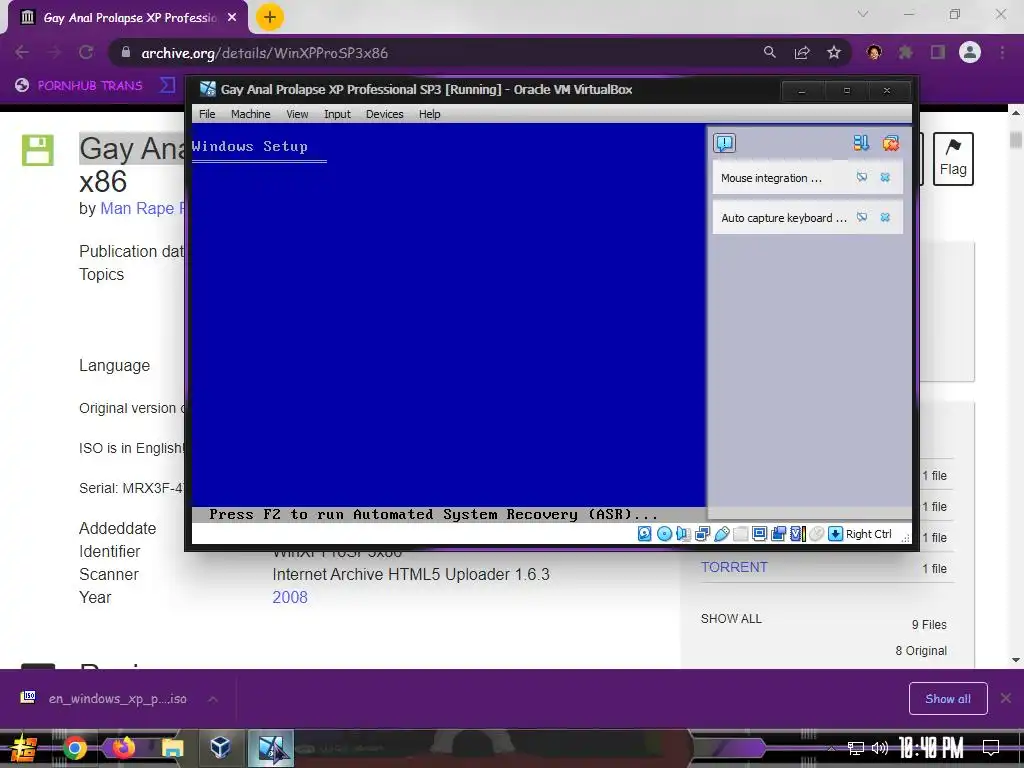This screenshot has height=768, width=1024.
Task: Dismiss the Mouse integration notification
Action: pyautogui.click(x=885, y=177)
